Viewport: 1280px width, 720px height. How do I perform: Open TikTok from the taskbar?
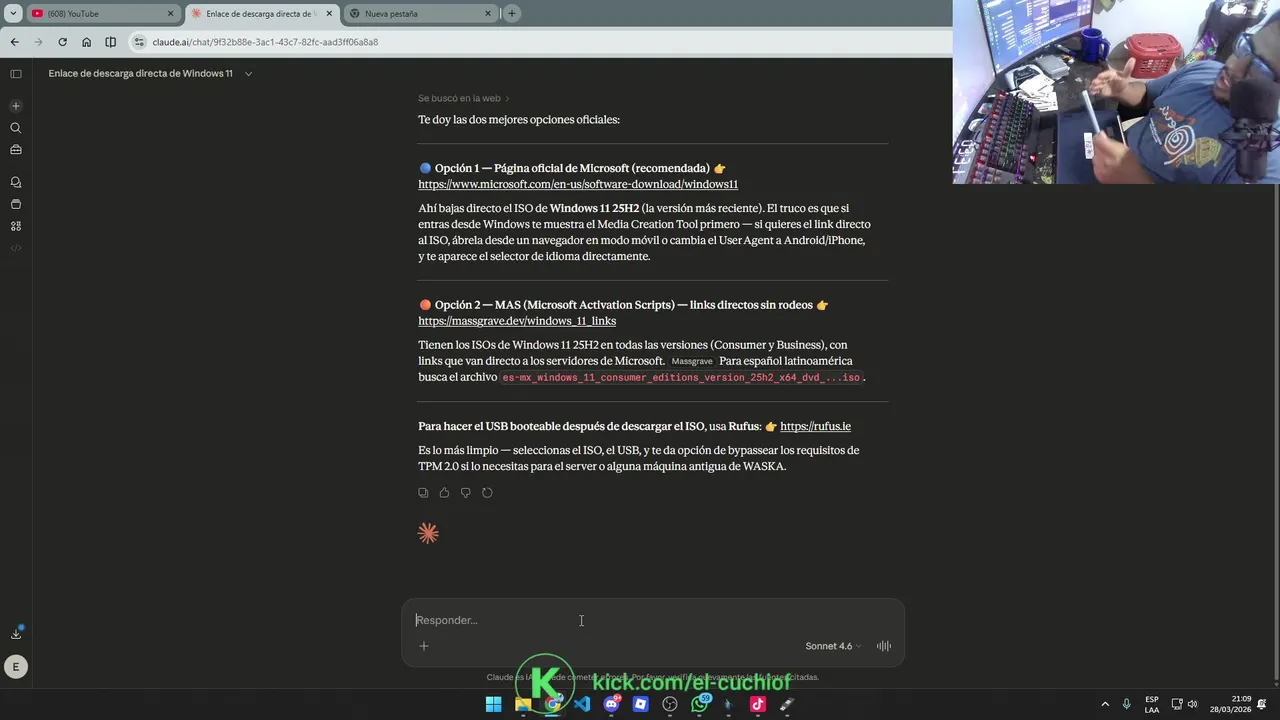(758, 704)
